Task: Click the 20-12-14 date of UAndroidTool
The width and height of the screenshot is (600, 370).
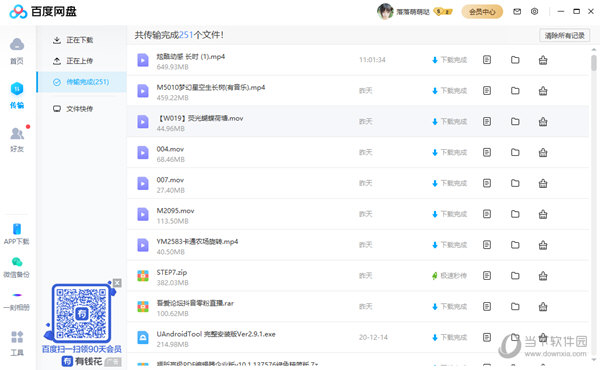Action: coord(373,337)
